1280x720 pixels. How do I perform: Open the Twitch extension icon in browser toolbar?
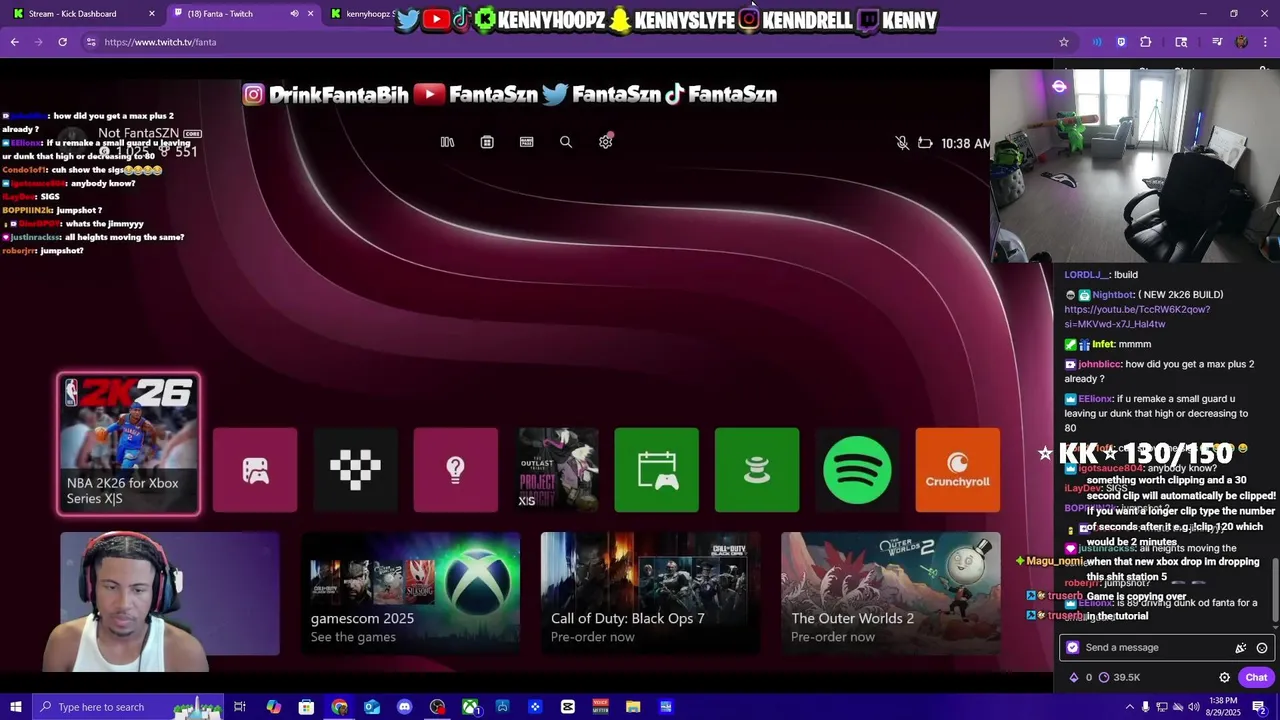pyautogui.click(x=1121, y=42)
